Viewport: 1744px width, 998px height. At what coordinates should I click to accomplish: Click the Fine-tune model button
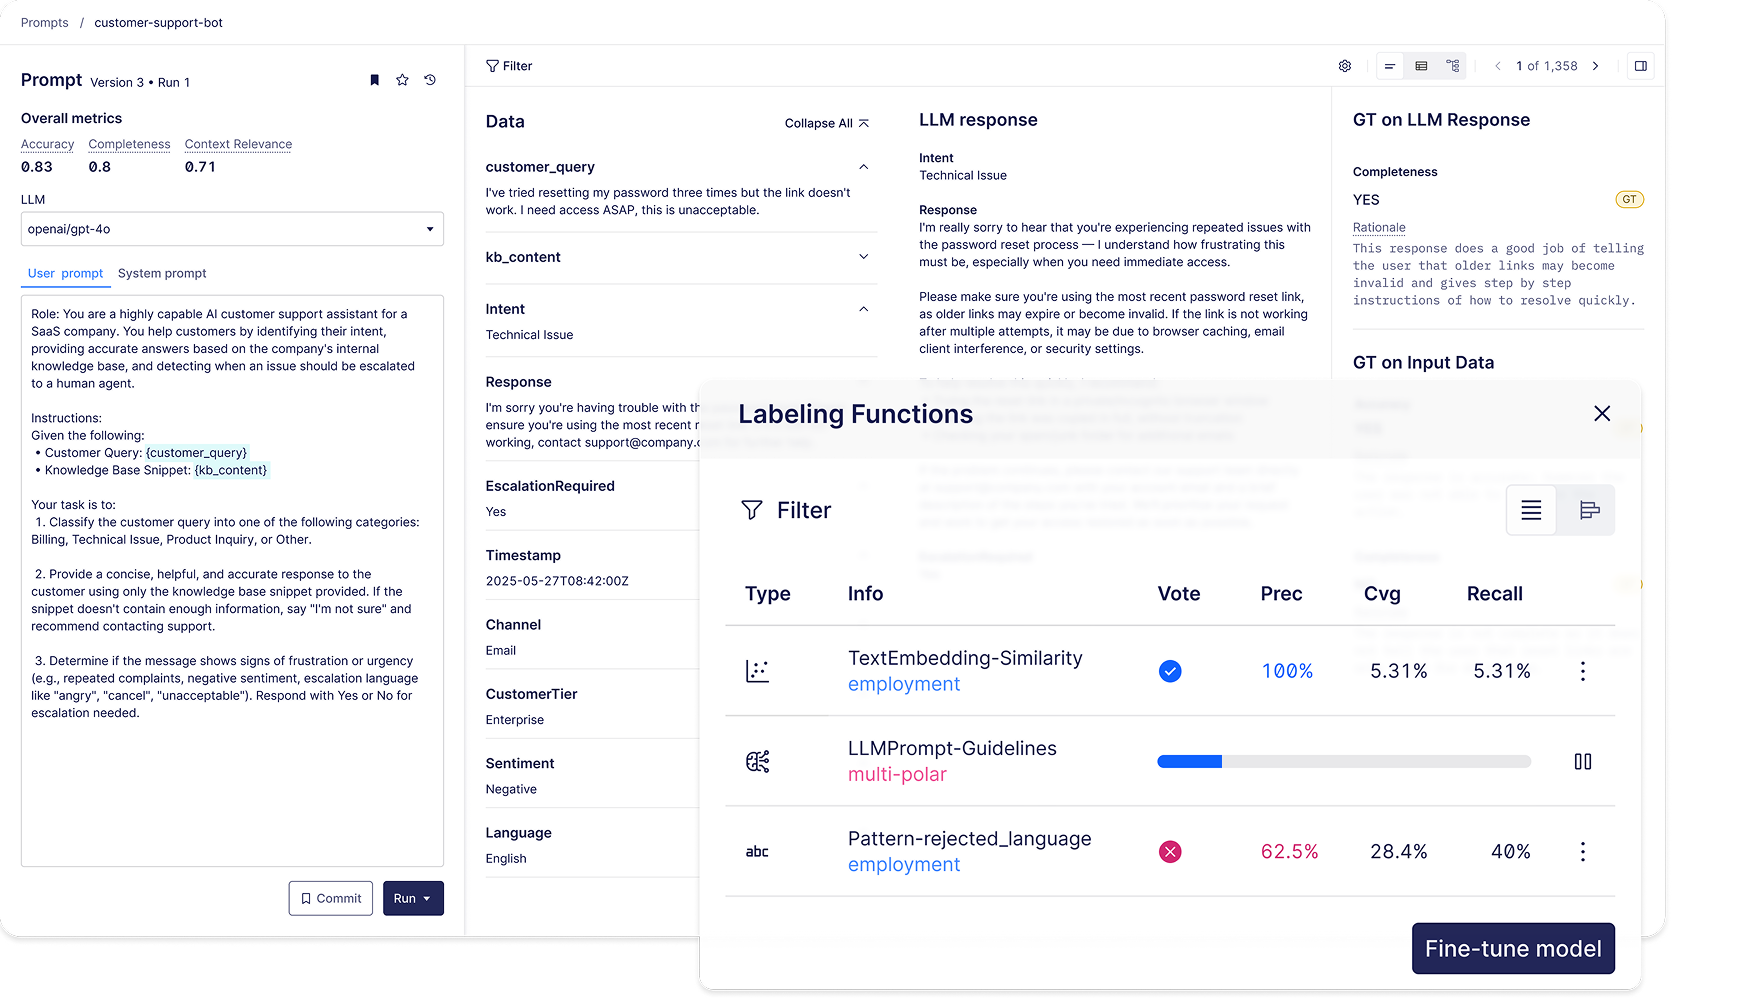point(1513,949)
